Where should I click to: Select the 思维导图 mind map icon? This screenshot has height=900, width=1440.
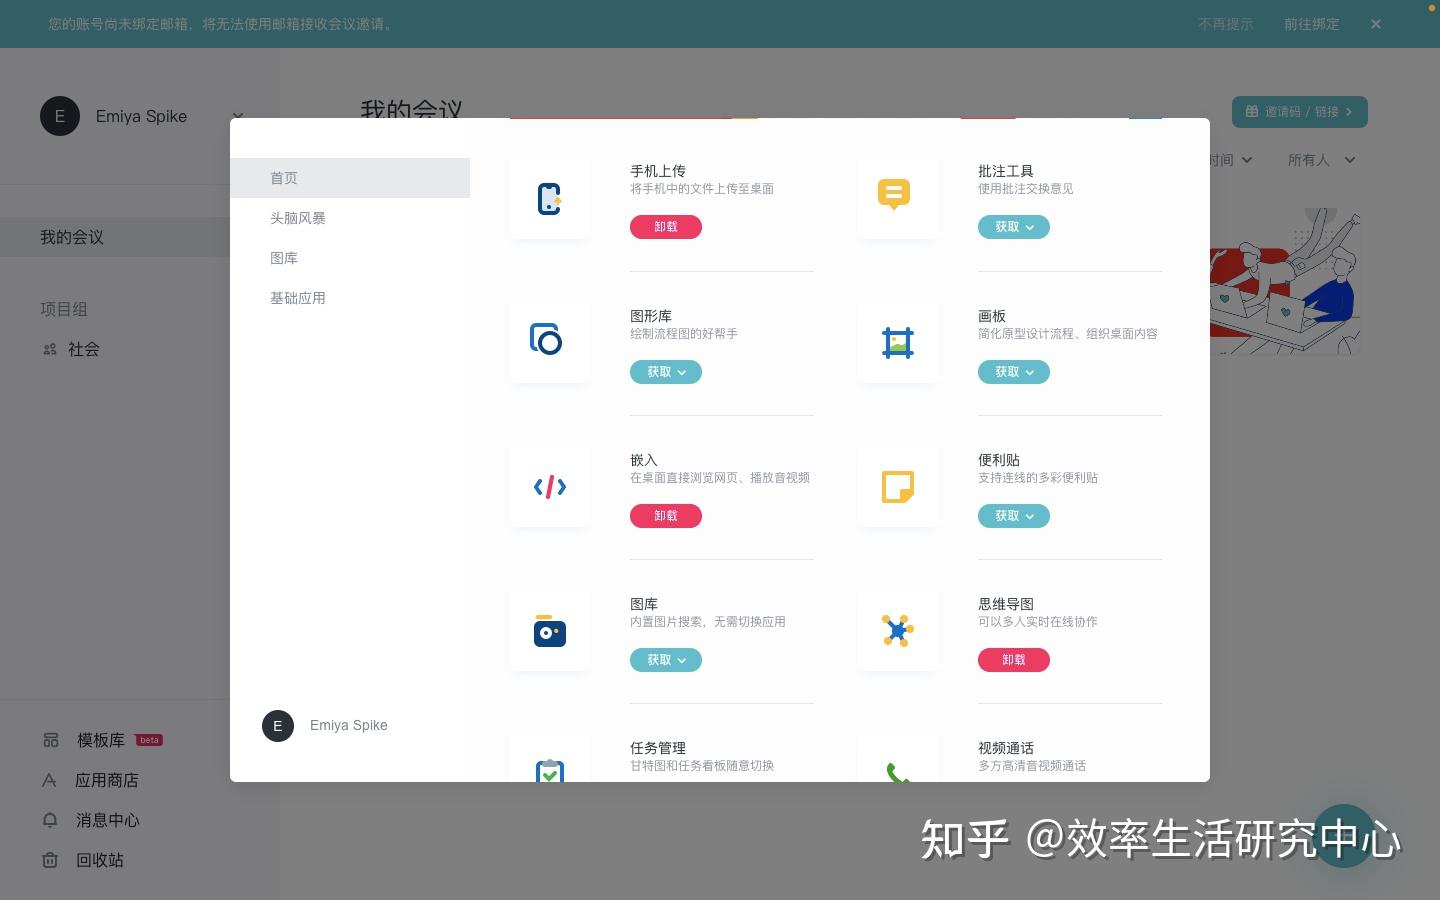point(897,631)
